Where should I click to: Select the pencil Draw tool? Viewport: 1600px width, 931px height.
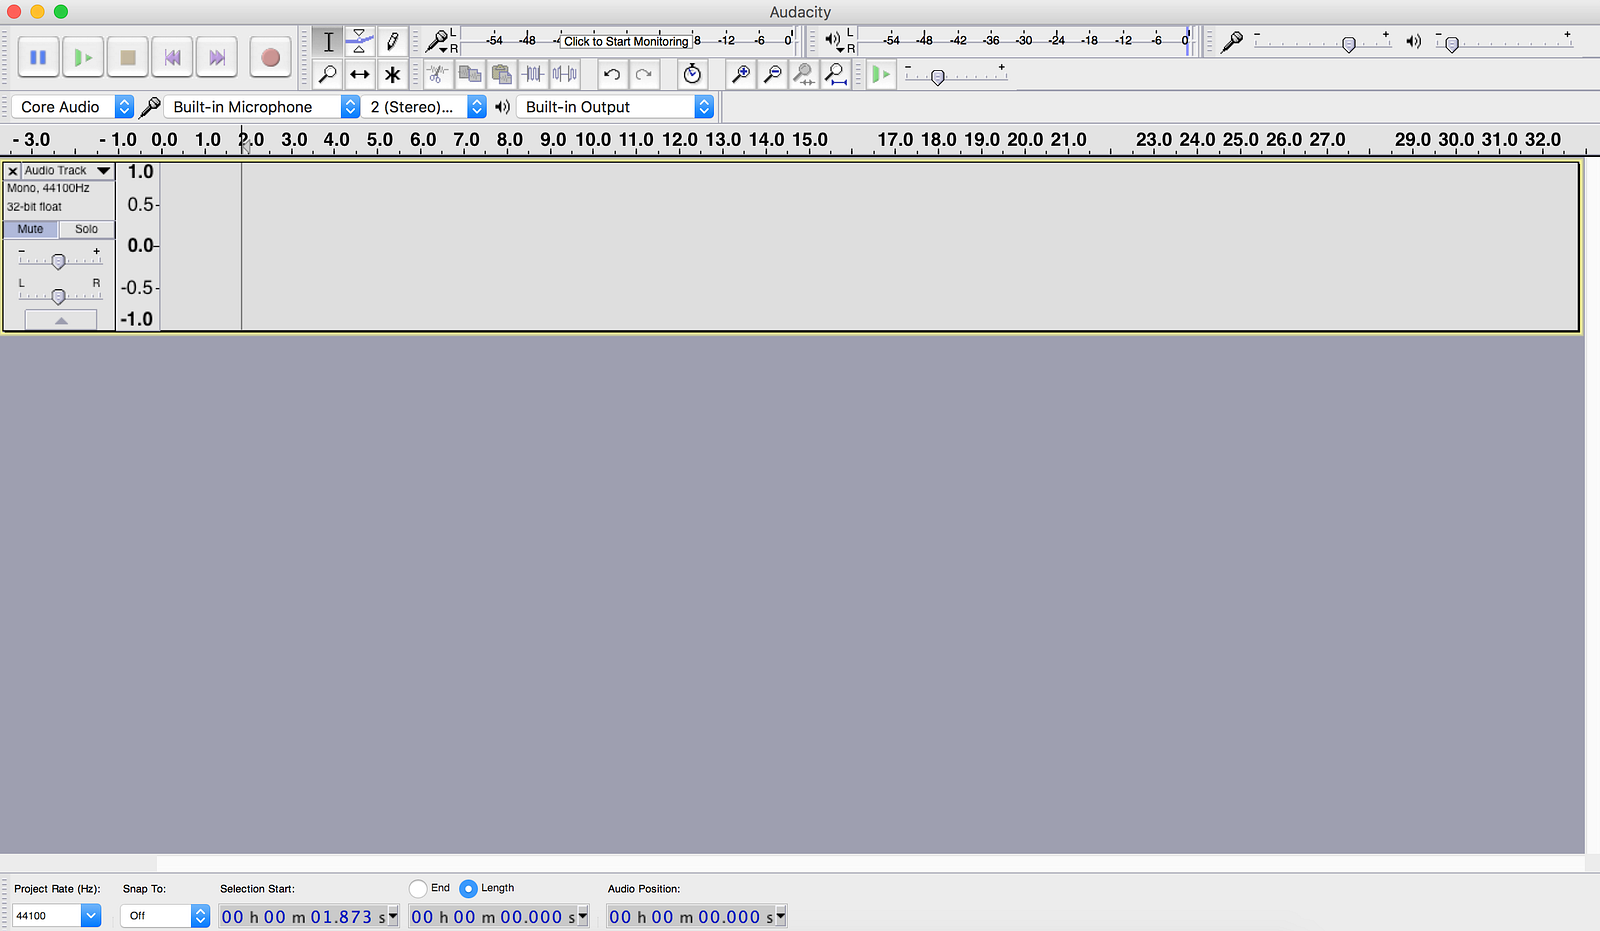392,42
